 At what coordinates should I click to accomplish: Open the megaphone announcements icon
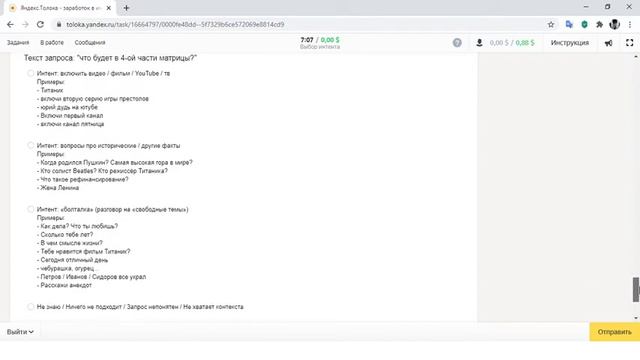tap(608, 43)
